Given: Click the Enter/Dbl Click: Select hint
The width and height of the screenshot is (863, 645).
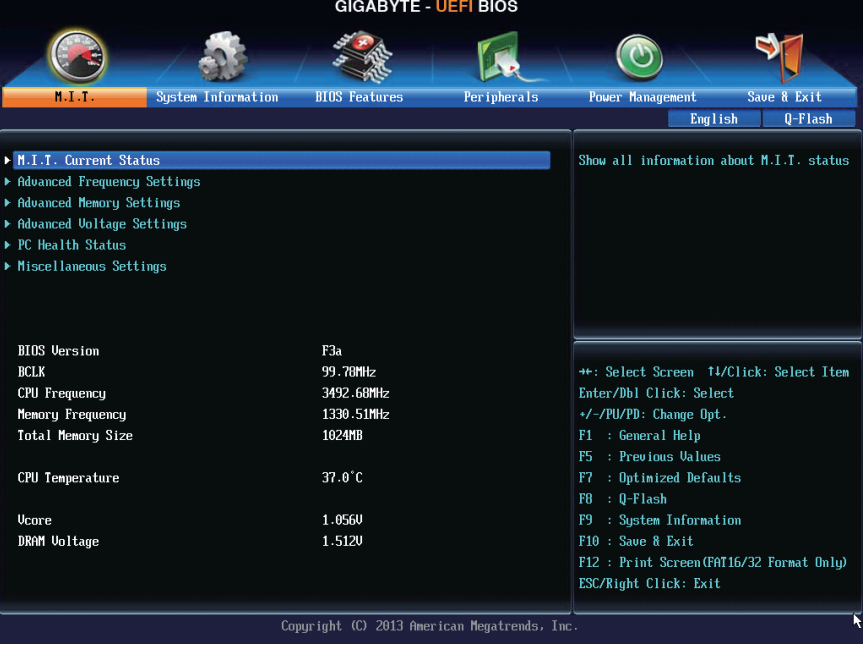Looking at the screenshot, I should (x=656, y=393).
